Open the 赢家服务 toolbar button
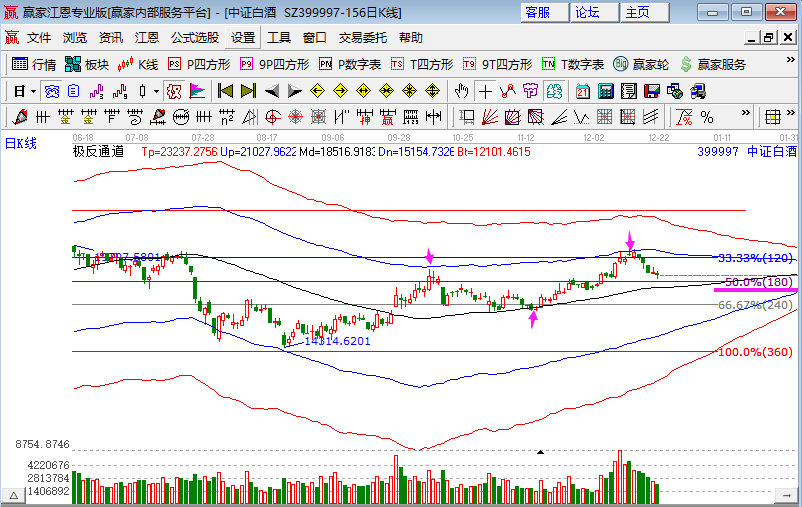Viewport: 802px width, 507px height. 713,64
